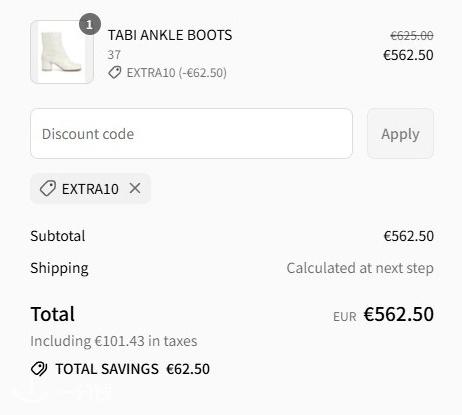Screen dimensions: 462x415
Task: Click the Total Savings tags icon
Action: coord(39,369)
